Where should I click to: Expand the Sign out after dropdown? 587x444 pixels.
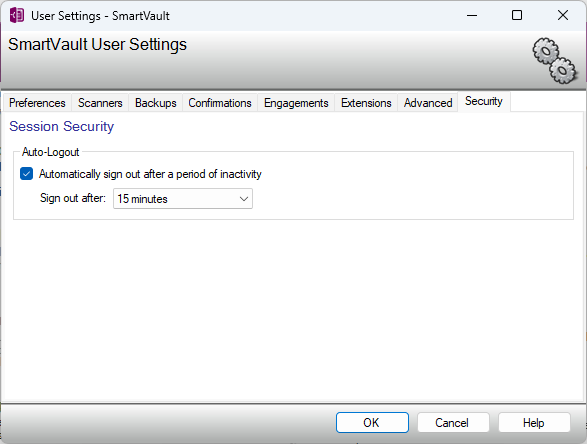coord(183,199)
